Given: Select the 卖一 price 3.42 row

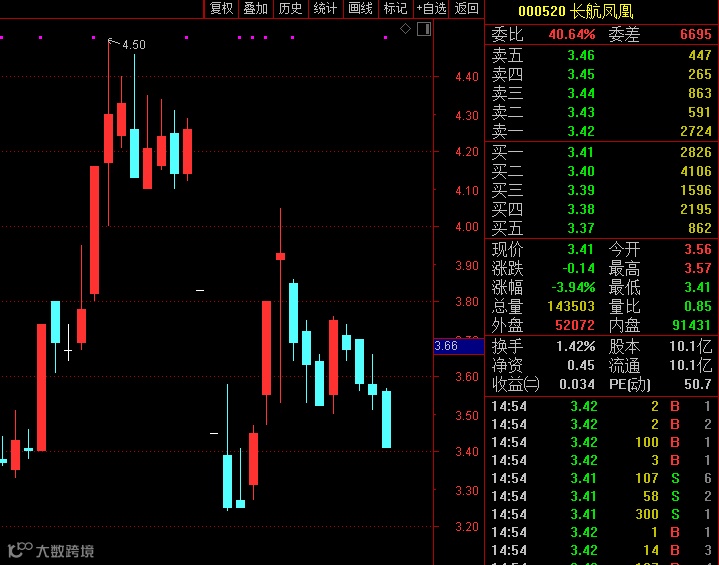Looking at the screenshot, I should (601, 131).
